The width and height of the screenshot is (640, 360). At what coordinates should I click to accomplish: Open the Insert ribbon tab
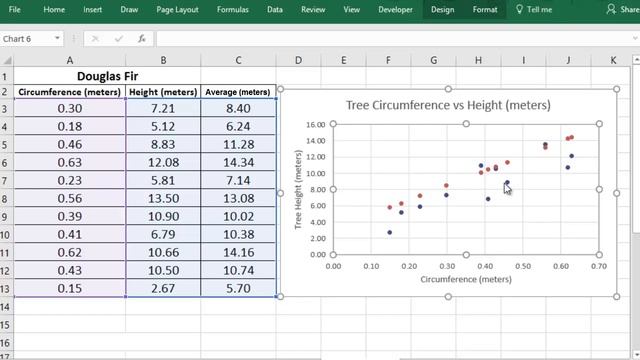(92, 9)
